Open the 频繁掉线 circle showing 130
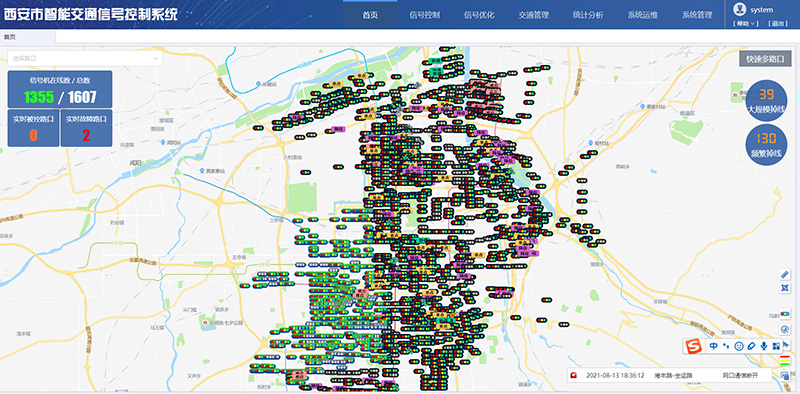800x394 pixels. 766,145
